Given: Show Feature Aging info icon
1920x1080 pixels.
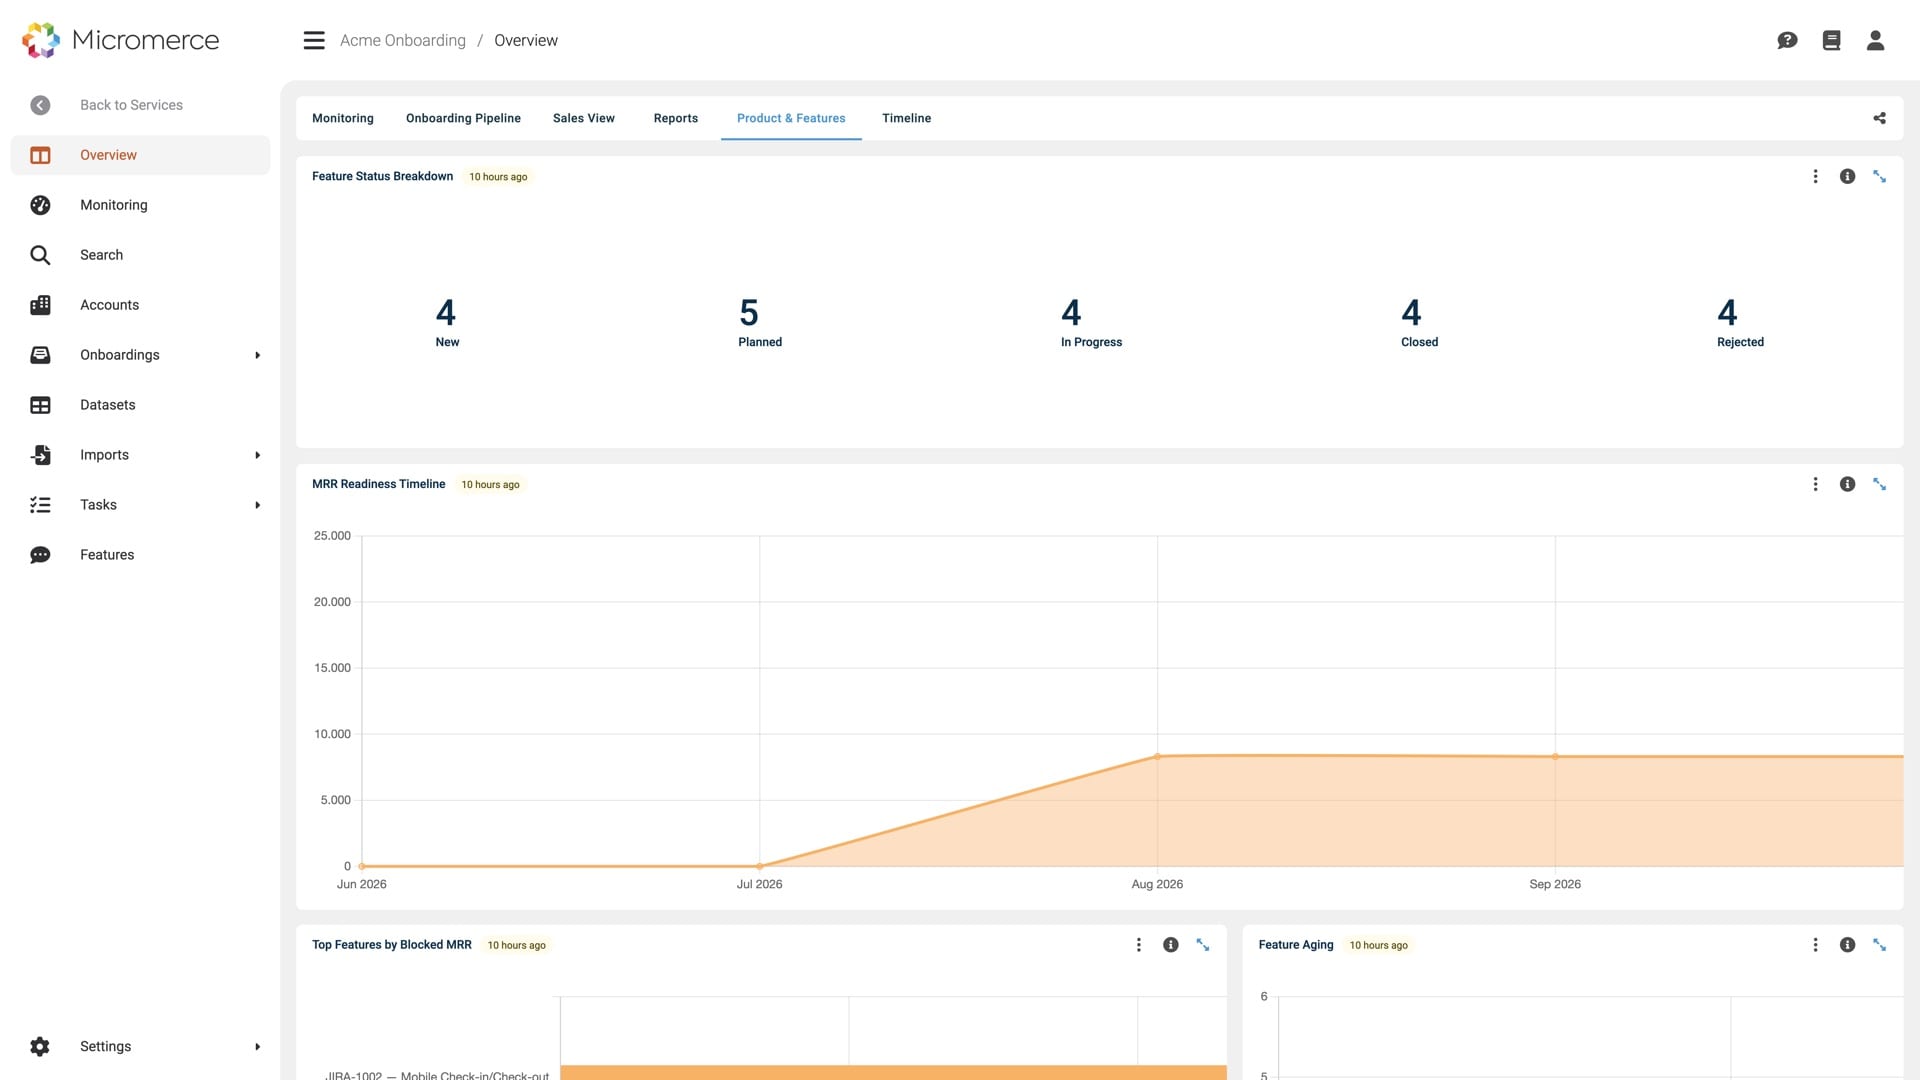Looking at the screenshot, I should click(x=1847, y=945).
